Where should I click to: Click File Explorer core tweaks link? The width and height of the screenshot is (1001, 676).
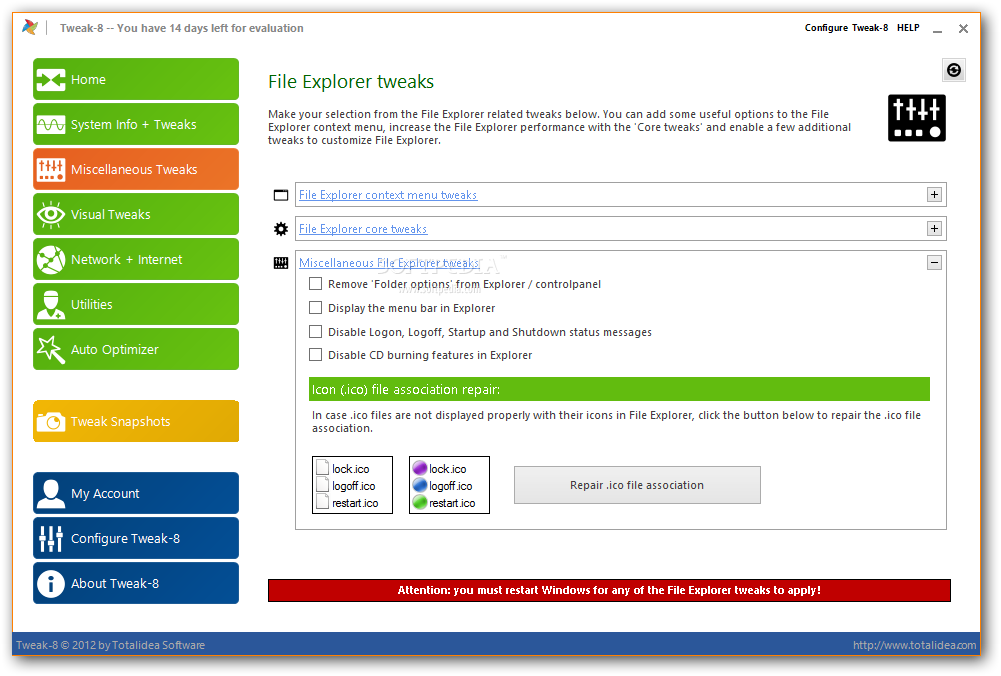363,229
